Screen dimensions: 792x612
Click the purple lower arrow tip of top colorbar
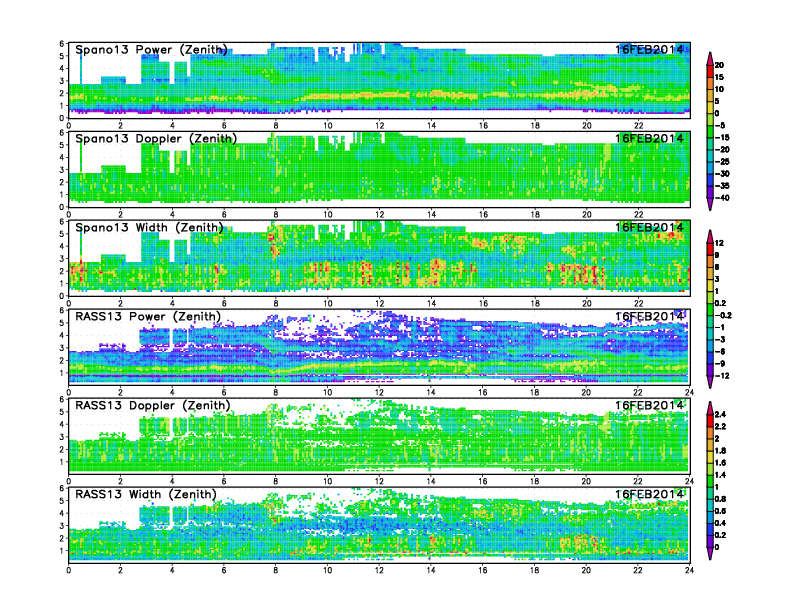[710, 203]
